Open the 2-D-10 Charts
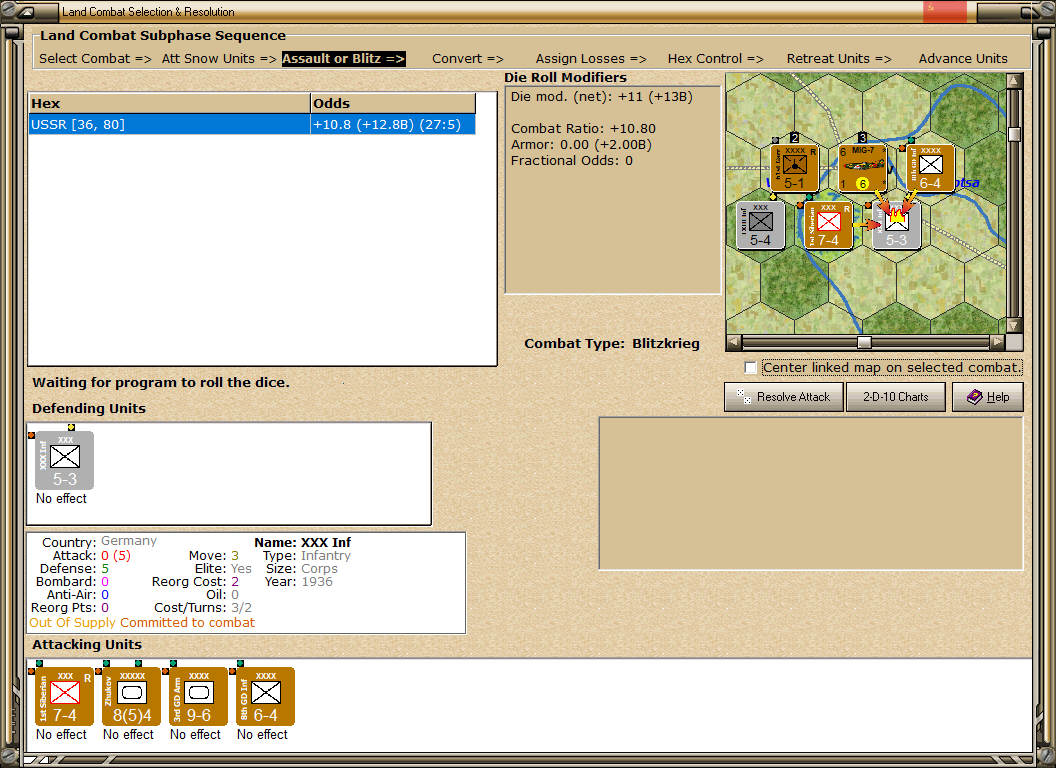 pos(895,397)
